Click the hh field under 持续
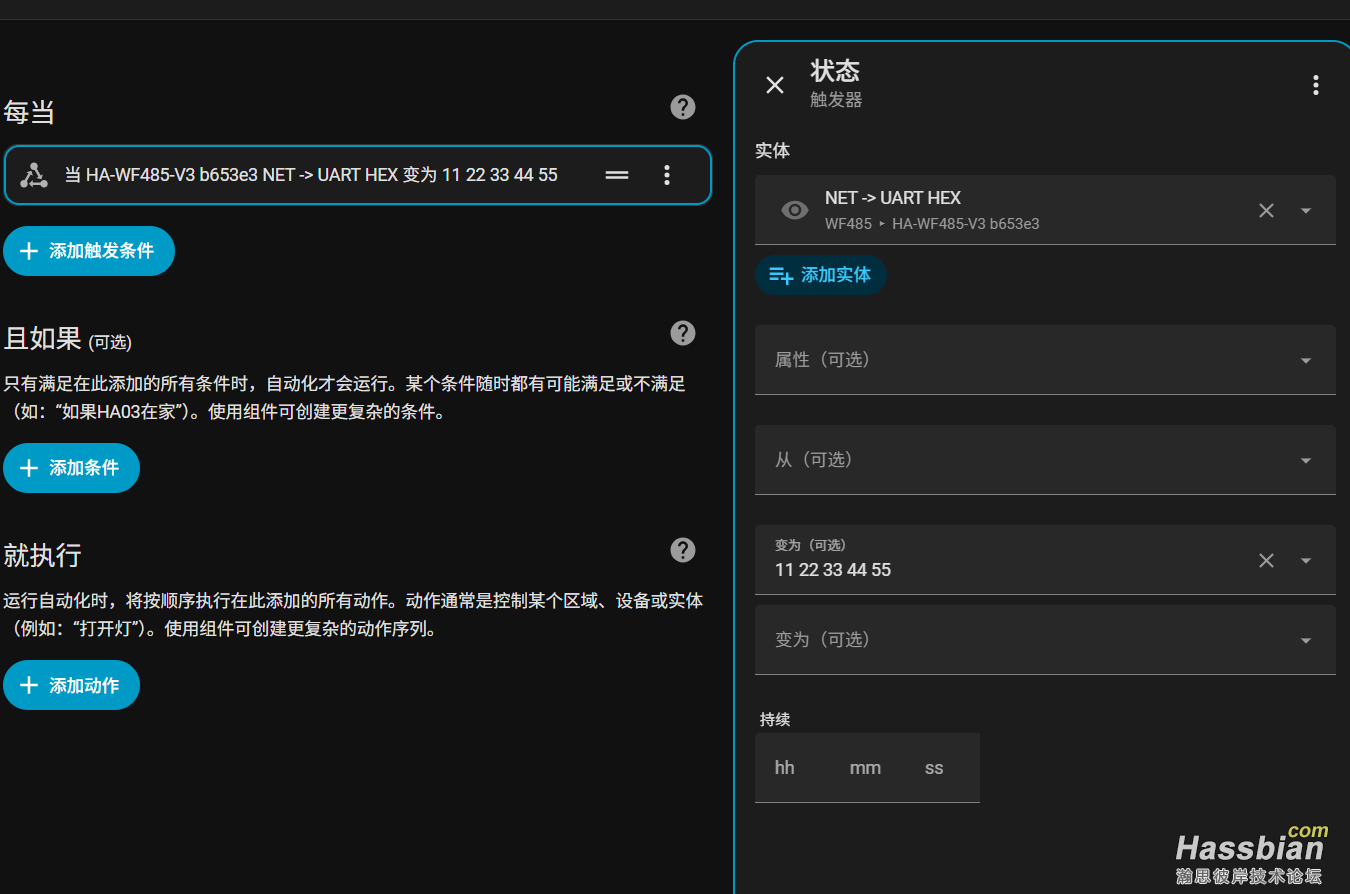 point(785,768)
